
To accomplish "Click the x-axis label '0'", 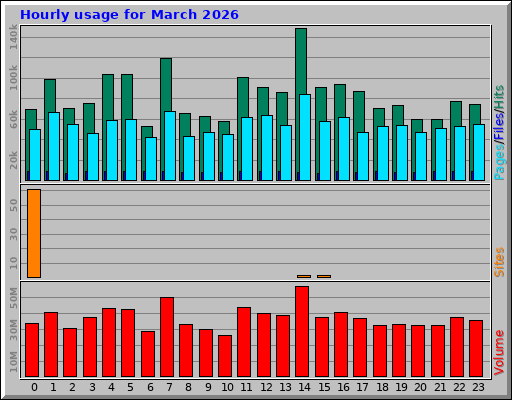I will 34,387.
